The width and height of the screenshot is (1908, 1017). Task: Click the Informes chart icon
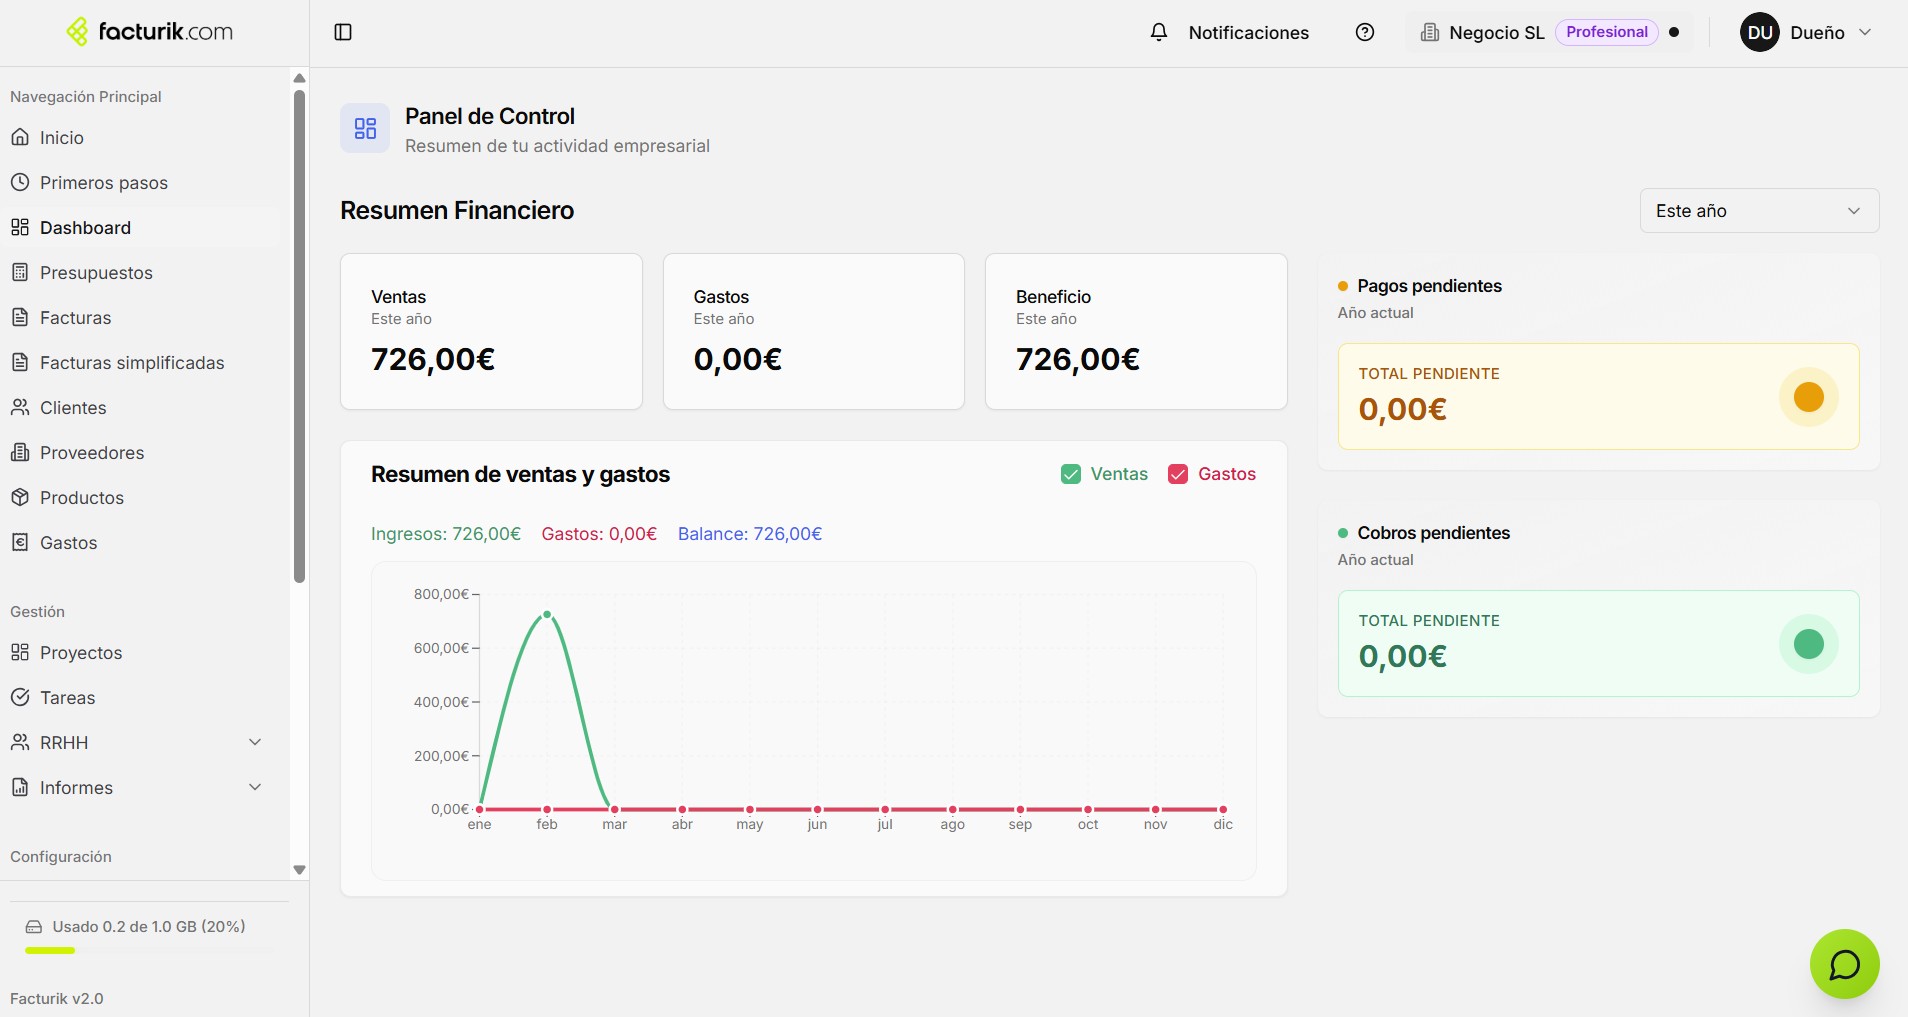[20, 787]
